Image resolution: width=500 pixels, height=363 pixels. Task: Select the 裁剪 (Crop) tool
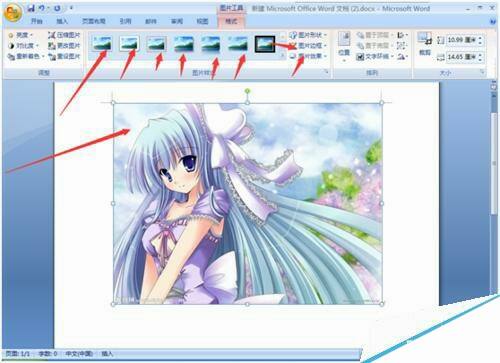(425, 43)
